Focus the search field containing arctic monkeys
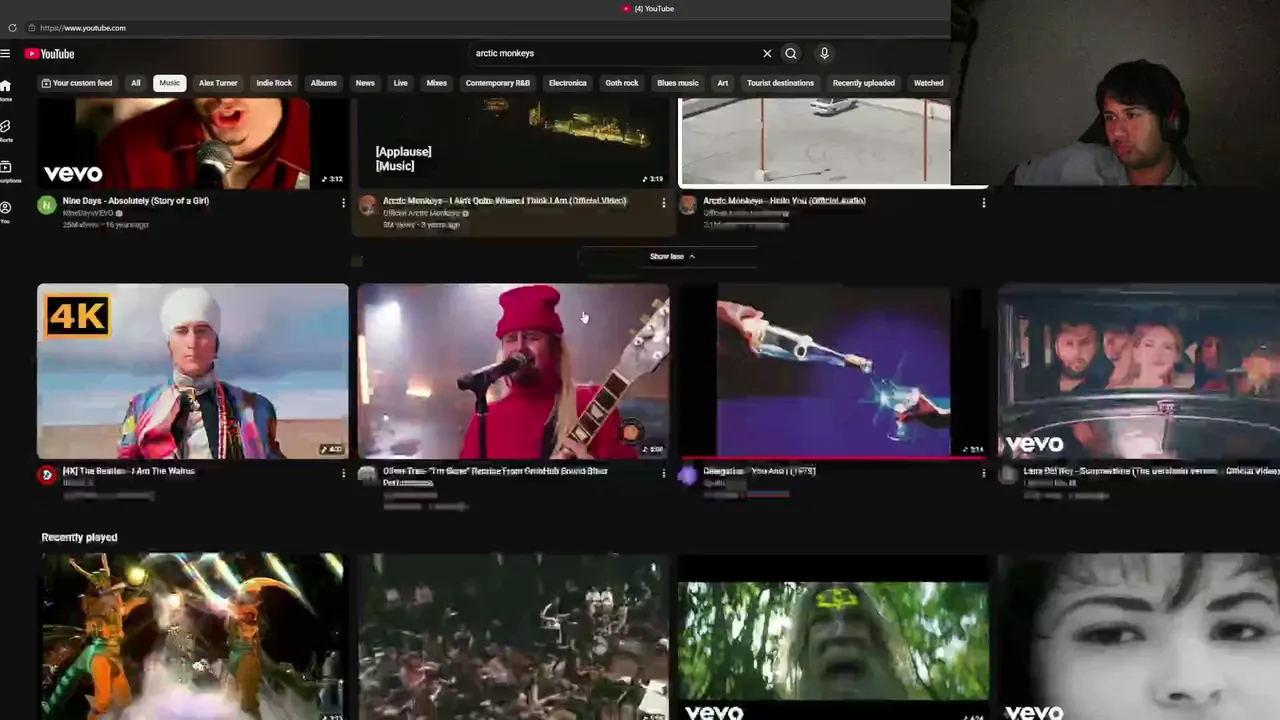 [612, 53]
